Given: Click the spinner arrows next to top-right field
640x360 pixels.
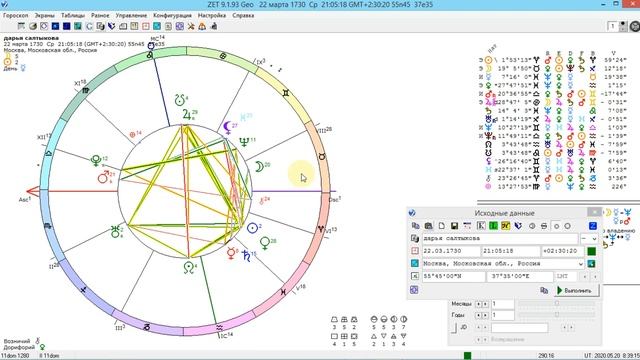Looking at the screenshot, I should click(x=623, y=26).
